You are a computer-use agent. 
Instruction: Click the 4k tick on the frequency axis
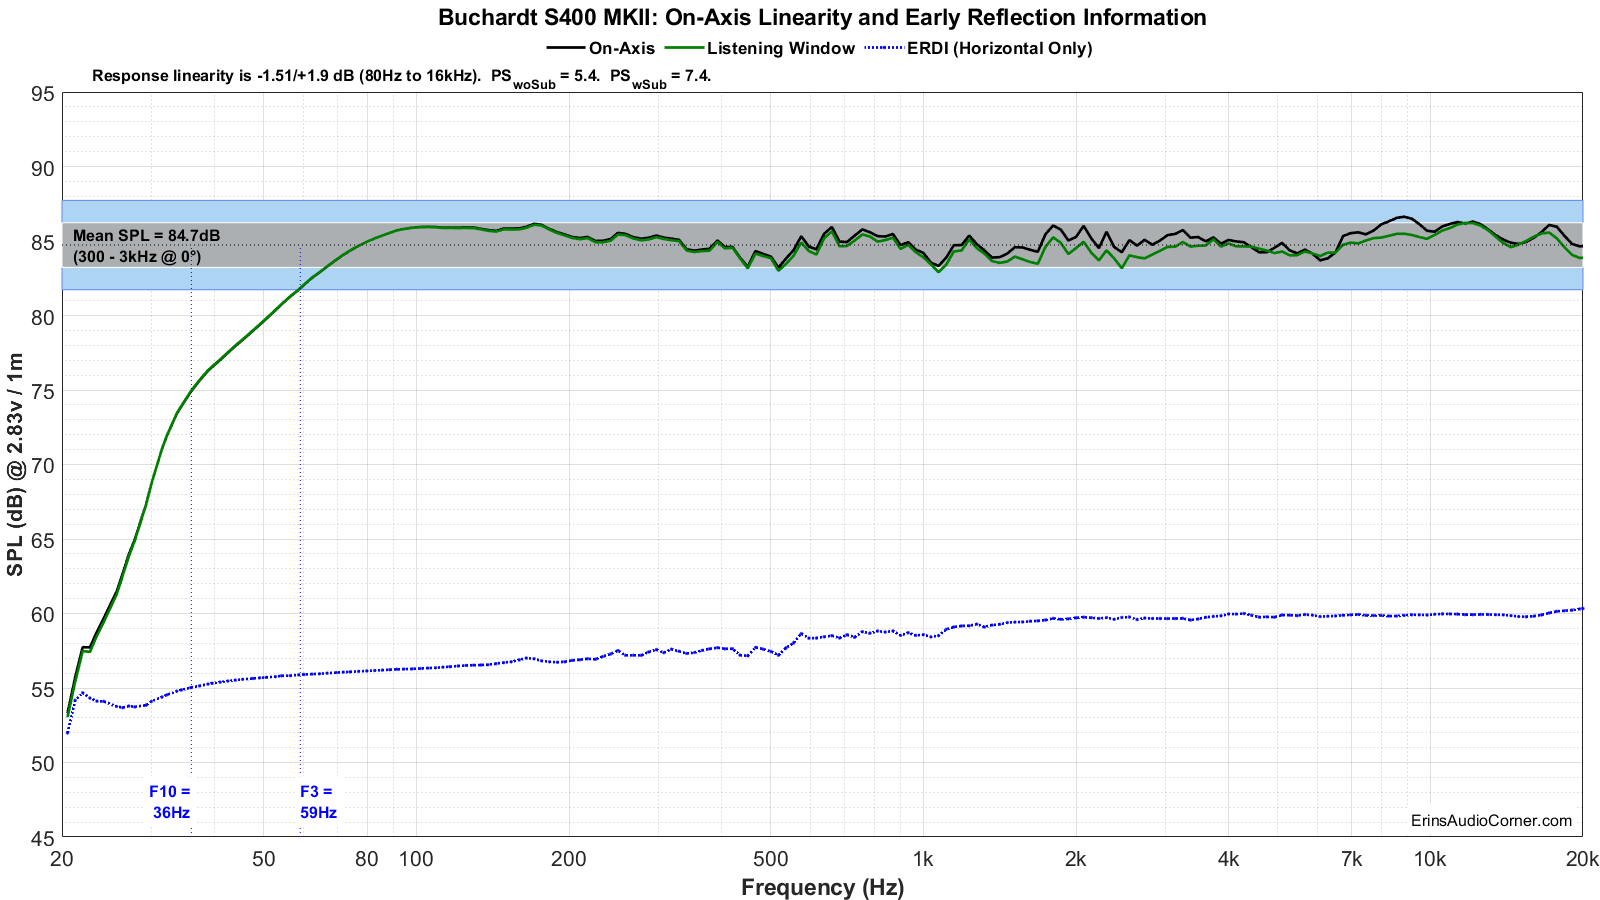pyautogui.click(x=1228, y=859)
